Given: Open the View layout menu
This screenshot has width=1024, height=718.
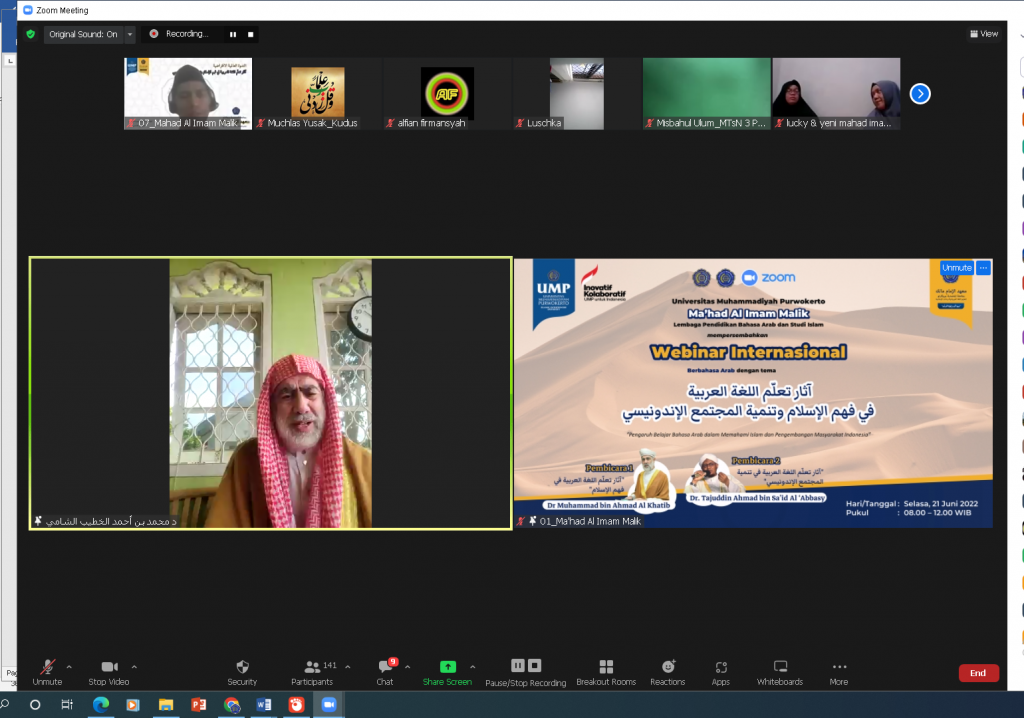Looking at the screenshot, I should click(x=984, y=34).
